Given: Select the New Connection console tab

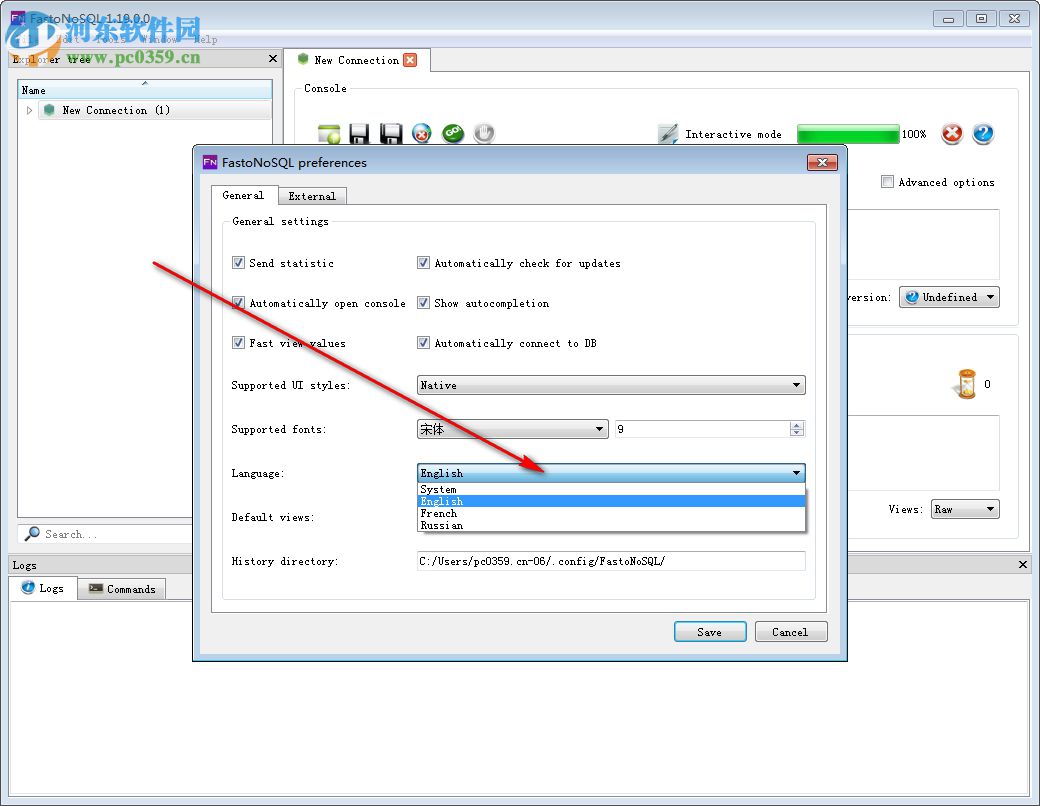Looking at the screenshot, I should point(357,60).
